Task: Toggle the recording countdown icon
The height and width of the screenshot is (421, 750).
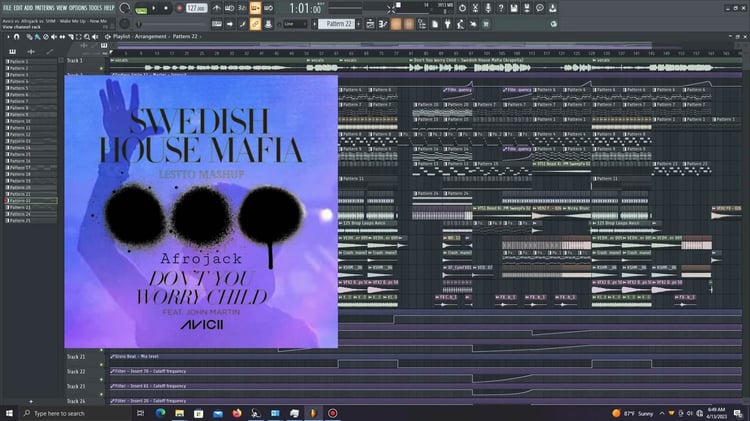Action: click(x=243, y=8)
